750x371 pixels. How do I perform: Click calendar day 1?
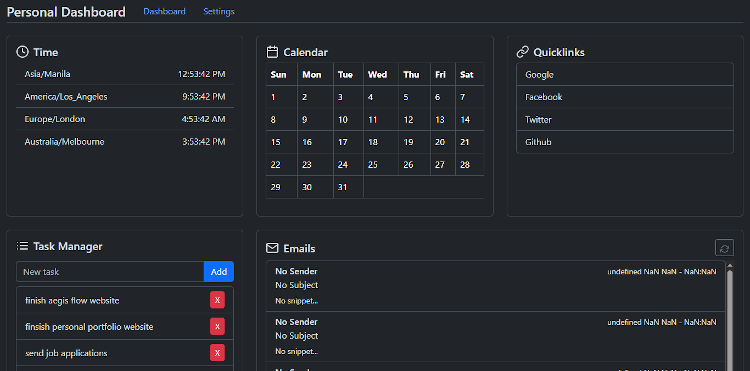[x=282, y=97]
